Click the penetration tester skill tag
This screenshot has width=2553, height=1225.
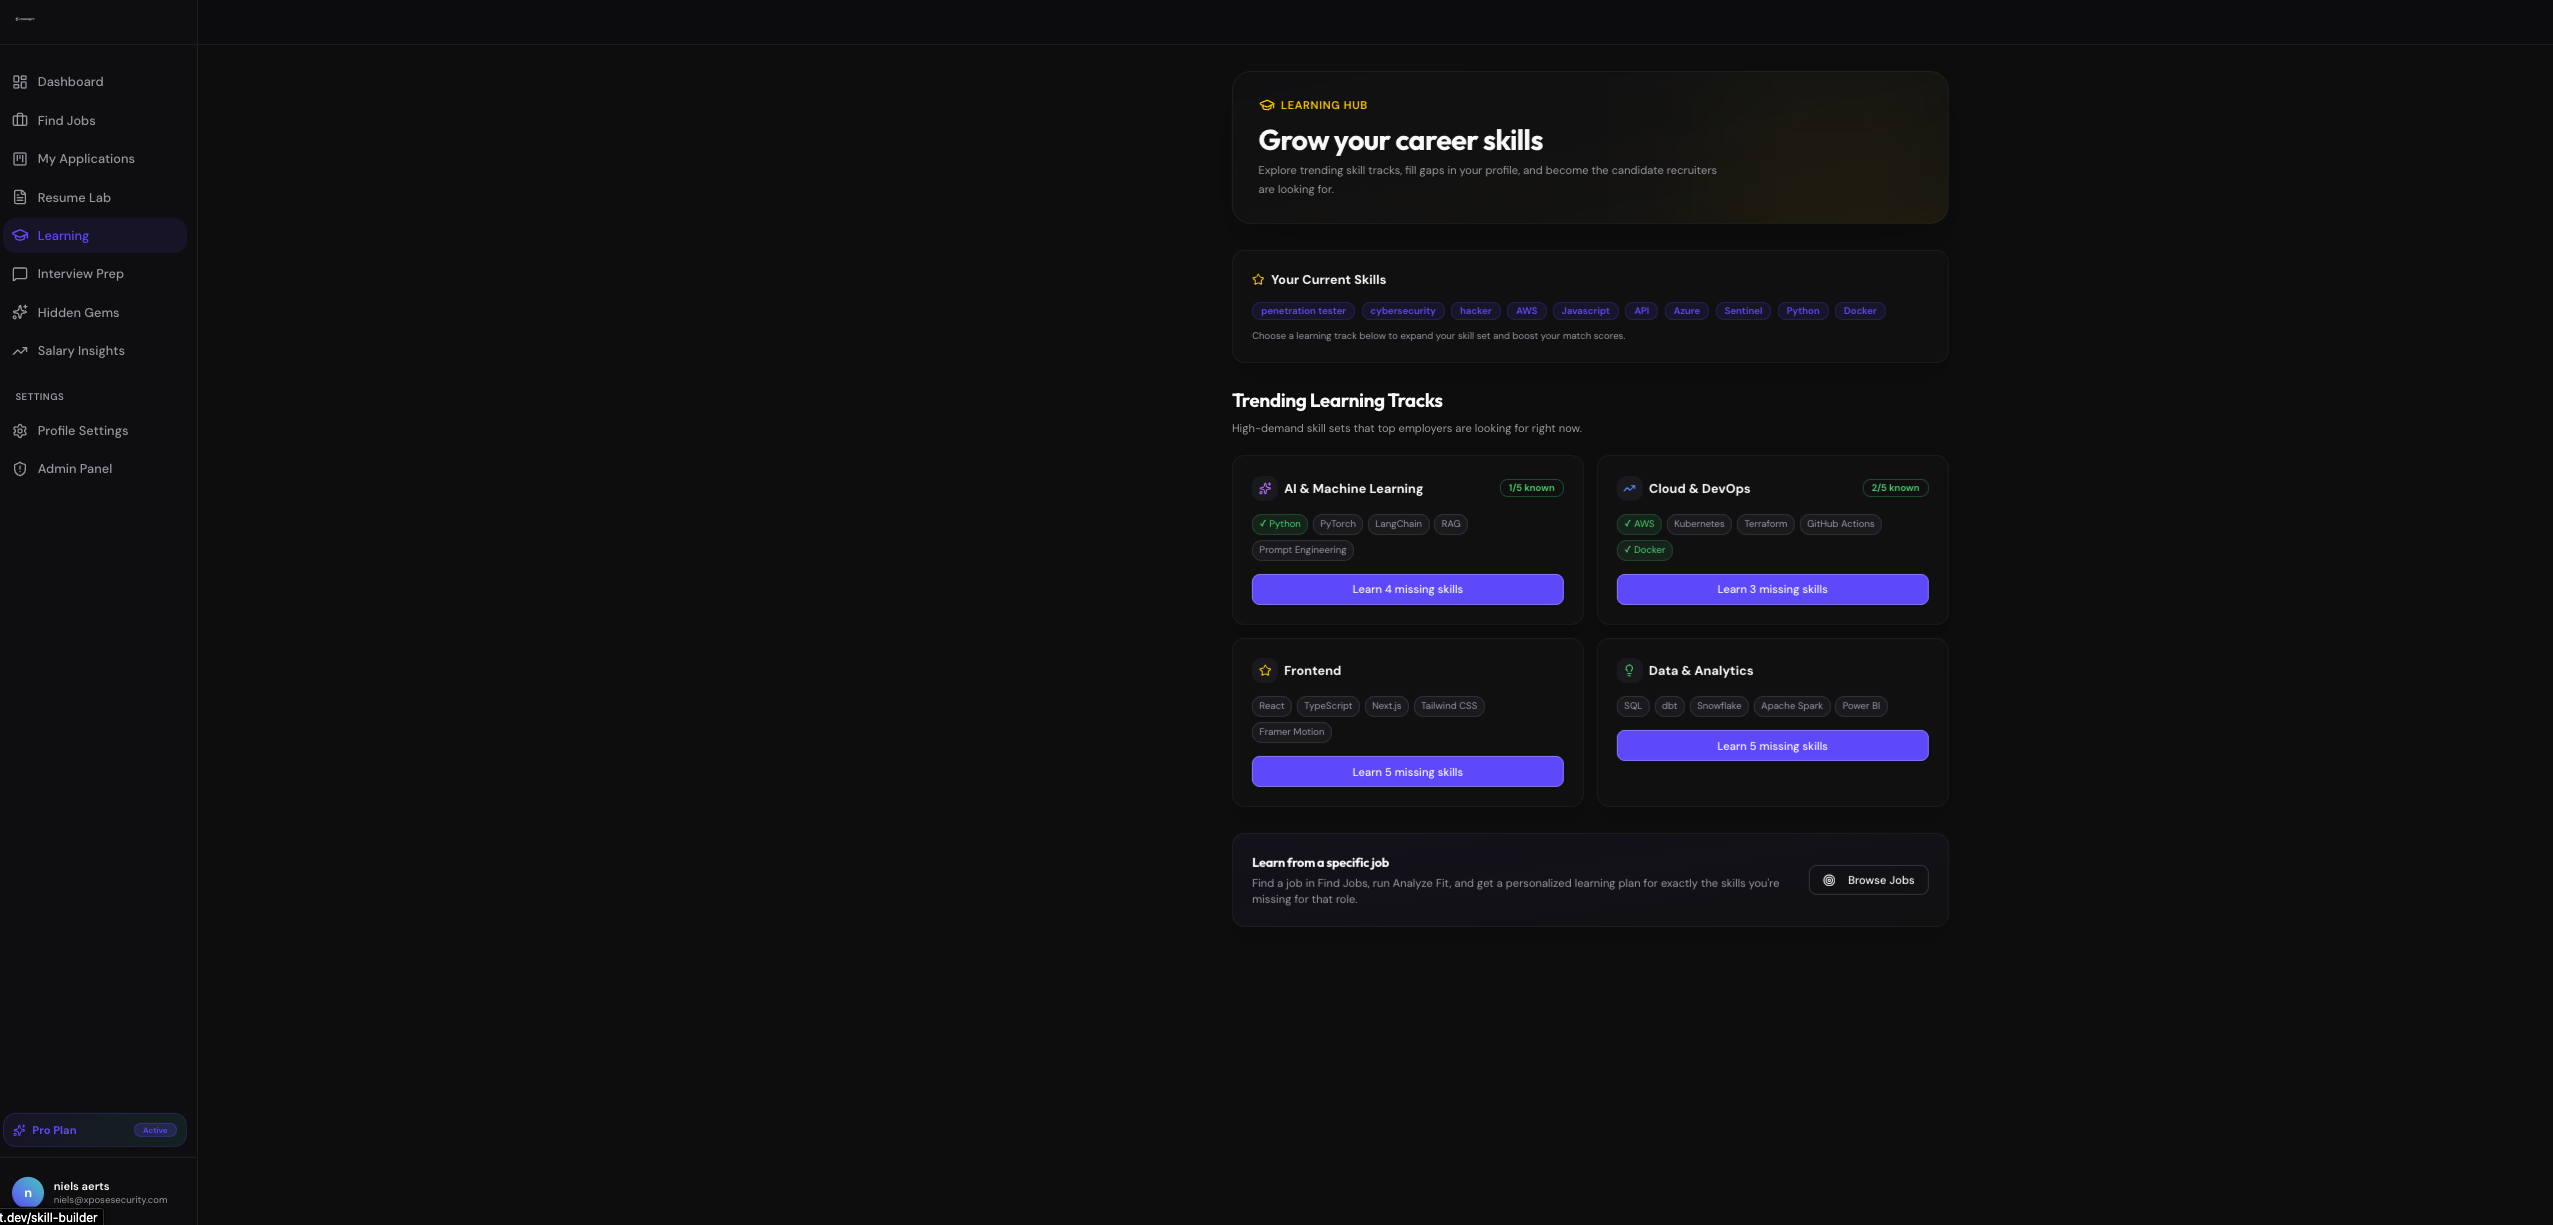click(1303, 311)
